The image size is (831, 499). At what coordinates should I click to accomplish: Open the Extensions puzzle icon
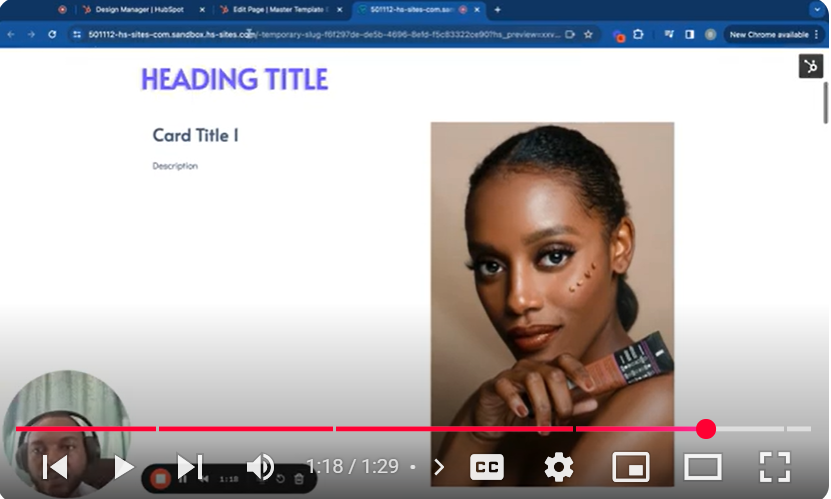(x=639, y=34)
